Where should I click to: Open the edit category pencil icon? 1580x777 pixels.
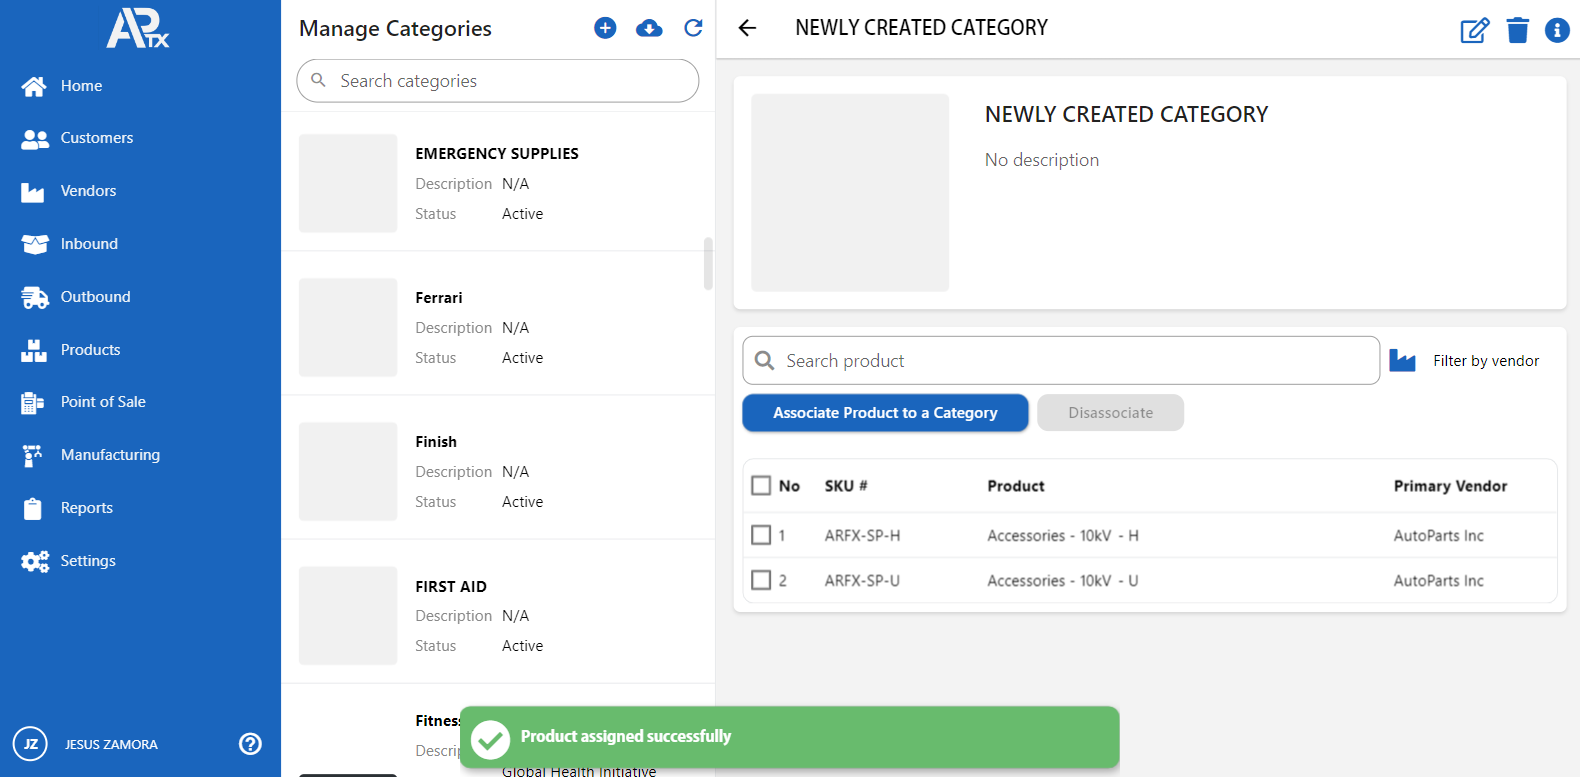pyautogui.click(x=1474, y=31)
